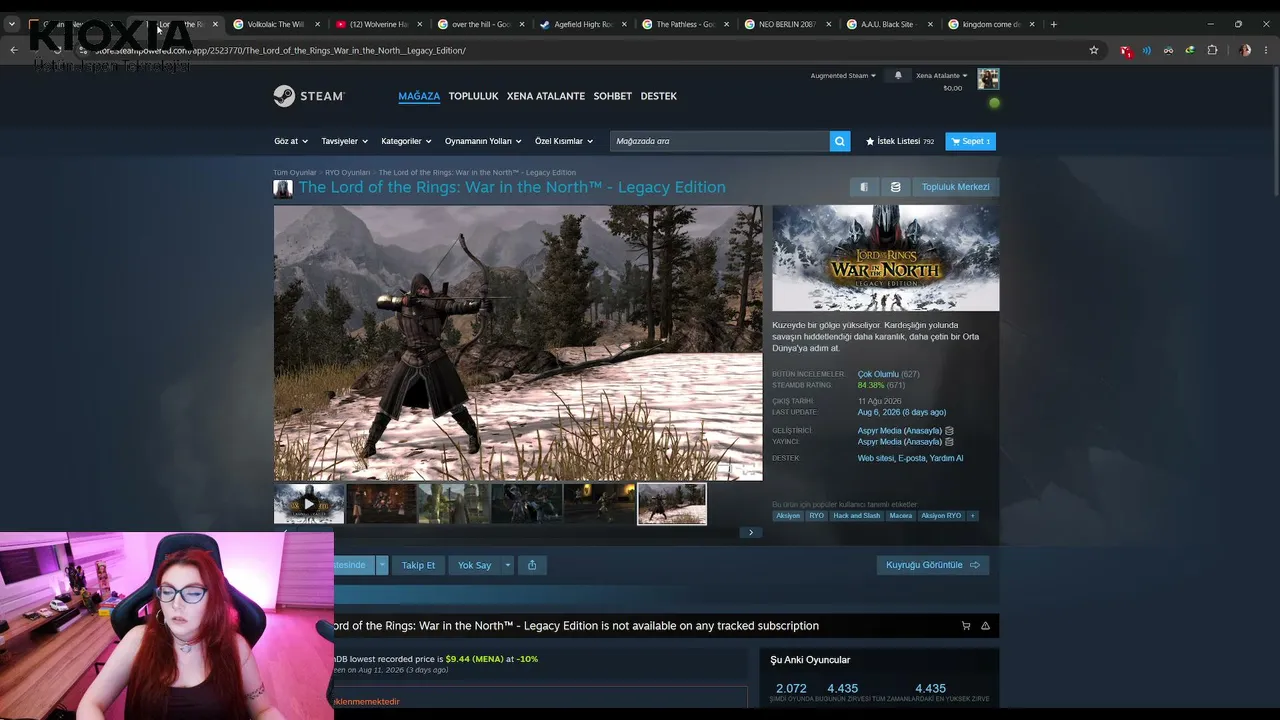
Task: Click the shopping cart icon in the subscription bar
Action: [x=966, y=626]
